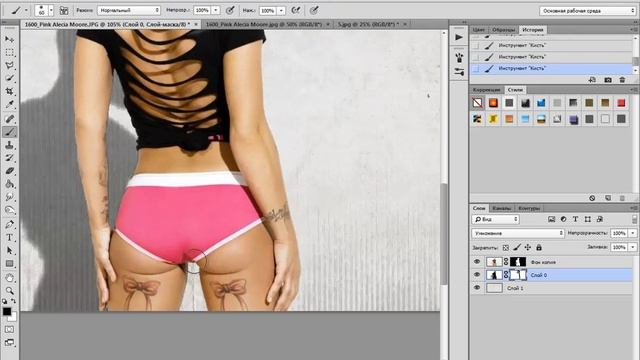Select the Rectangle shape tool
Image resolution: width=640 pixels, height=360 pixels.
pyautogui.click(x=9, y=264)
